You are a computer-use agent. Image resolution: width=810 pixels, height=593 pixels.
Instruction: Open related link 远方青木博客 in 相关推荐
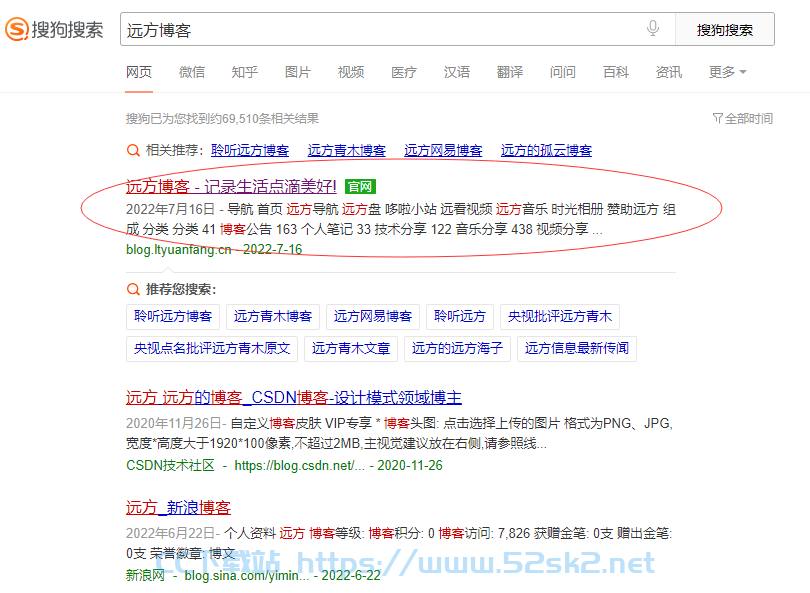coord(347,150)
